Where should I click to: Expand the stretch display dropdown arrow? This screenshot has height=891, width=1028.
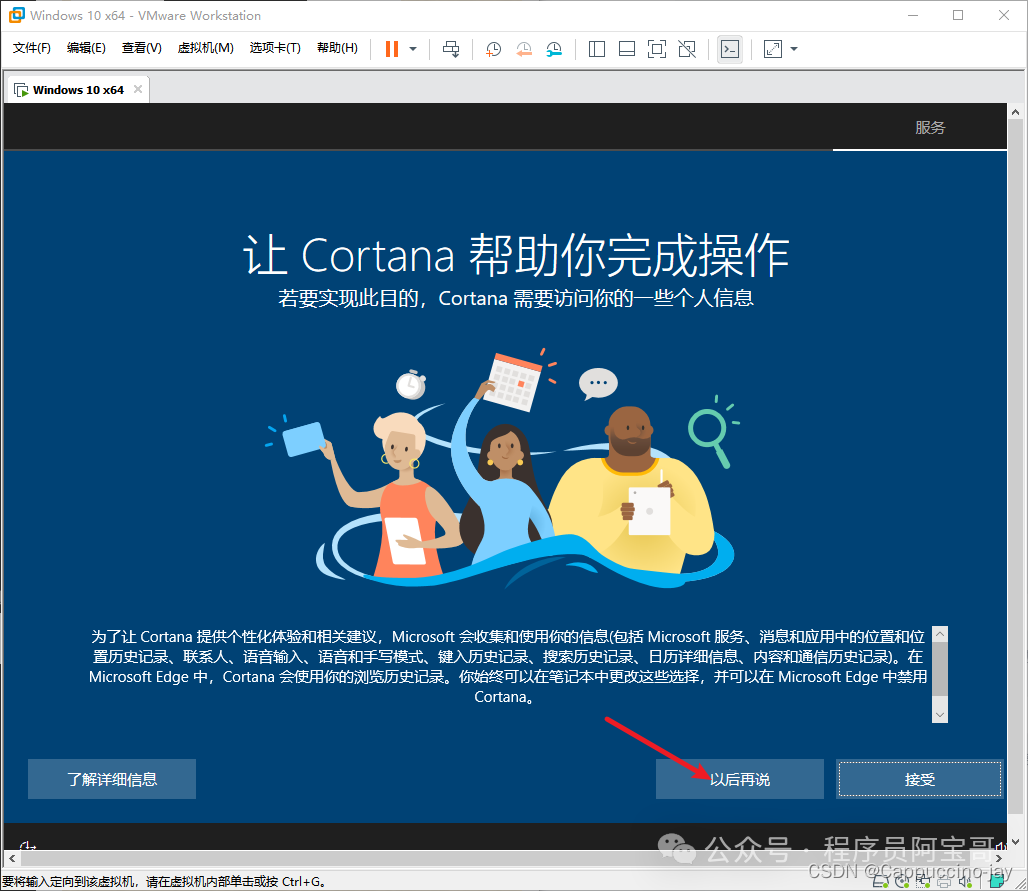(794, 49)
